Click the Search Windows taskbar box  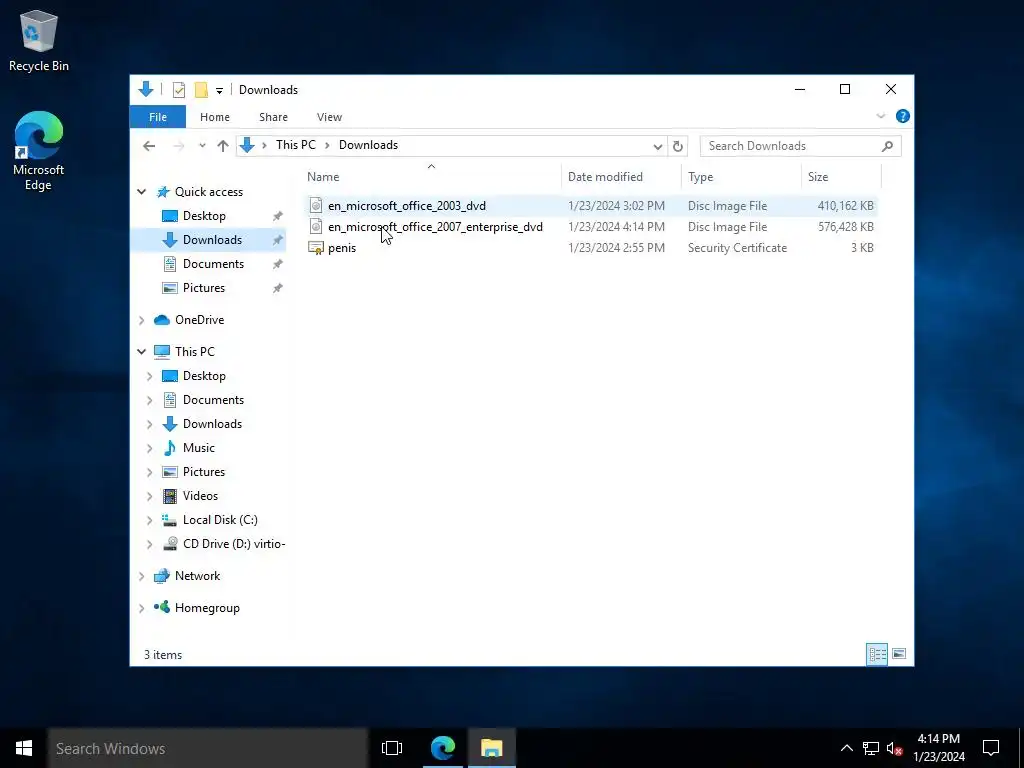[x=208, y=748]
